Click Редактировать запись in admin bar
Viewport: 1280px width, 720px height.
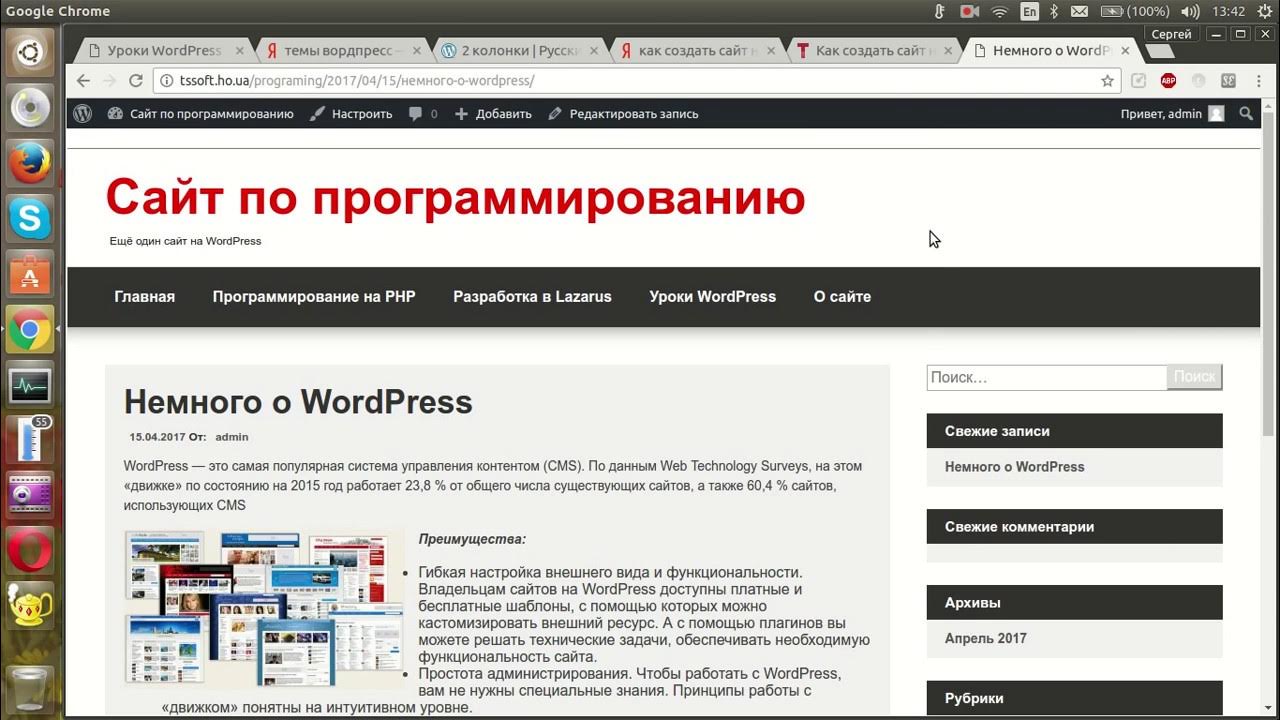click(623, 114)
